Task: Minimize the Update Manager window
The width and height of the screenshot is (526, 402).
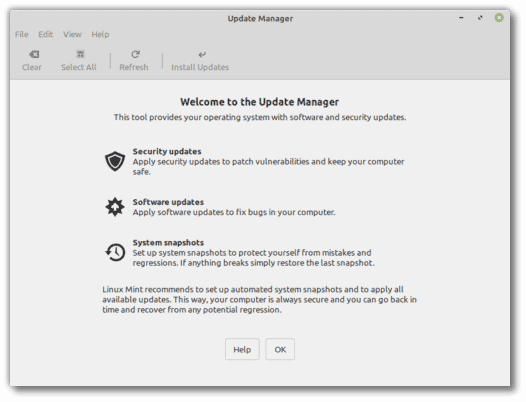Action: pos(461,18)
